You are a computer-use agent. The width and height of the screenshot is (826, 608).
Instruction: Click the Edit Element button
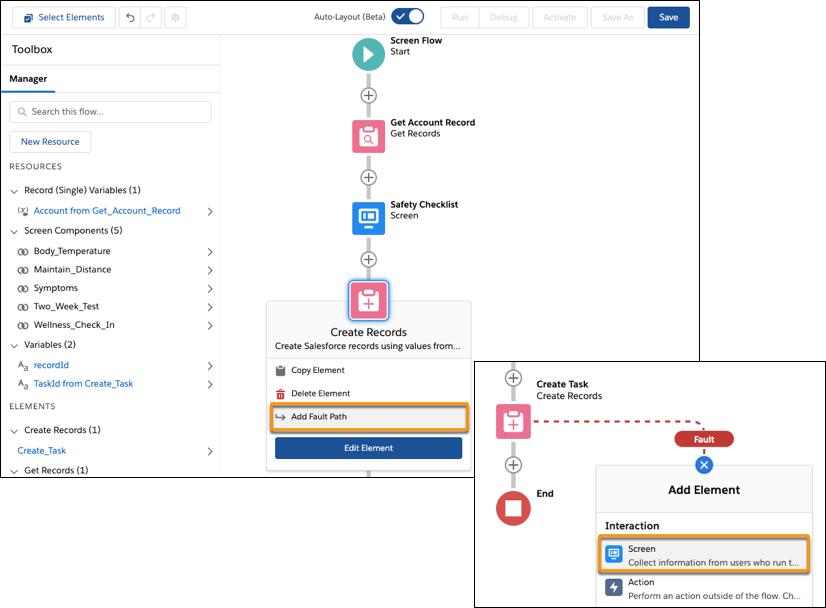pos(368,448)
